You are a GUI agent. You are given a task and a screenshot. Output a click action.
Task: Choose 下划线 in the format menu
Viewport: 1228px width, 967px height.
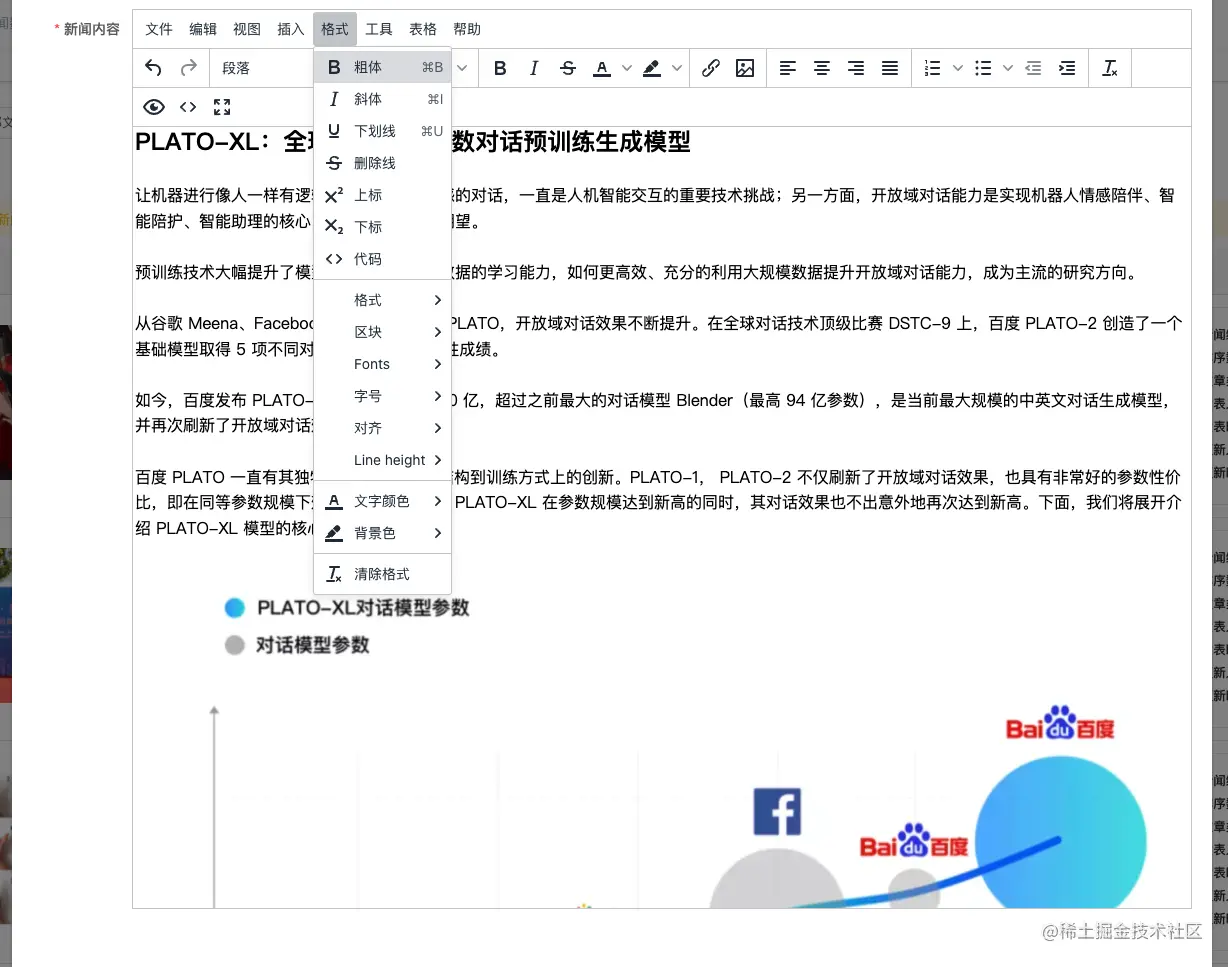[x=383, y=131]
